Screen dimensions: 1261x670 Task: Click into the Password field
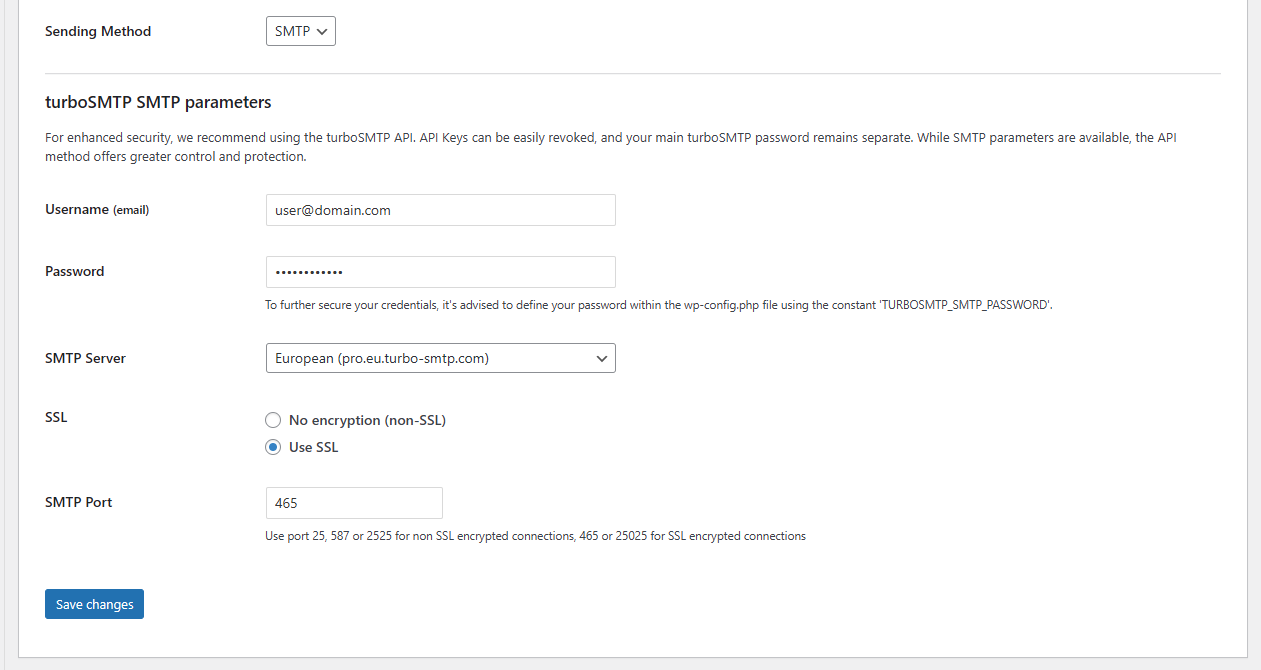point(440,272)
